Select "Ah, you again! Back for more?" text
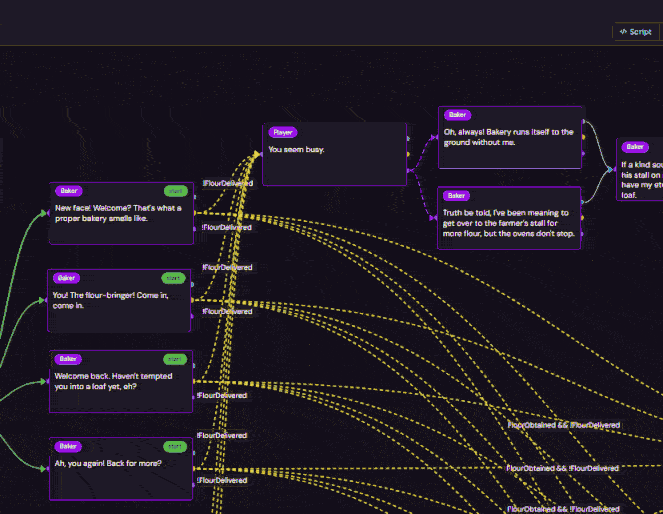Image resolution: width=663 pixels, height=514 pixels. click(x=108, y=463)
